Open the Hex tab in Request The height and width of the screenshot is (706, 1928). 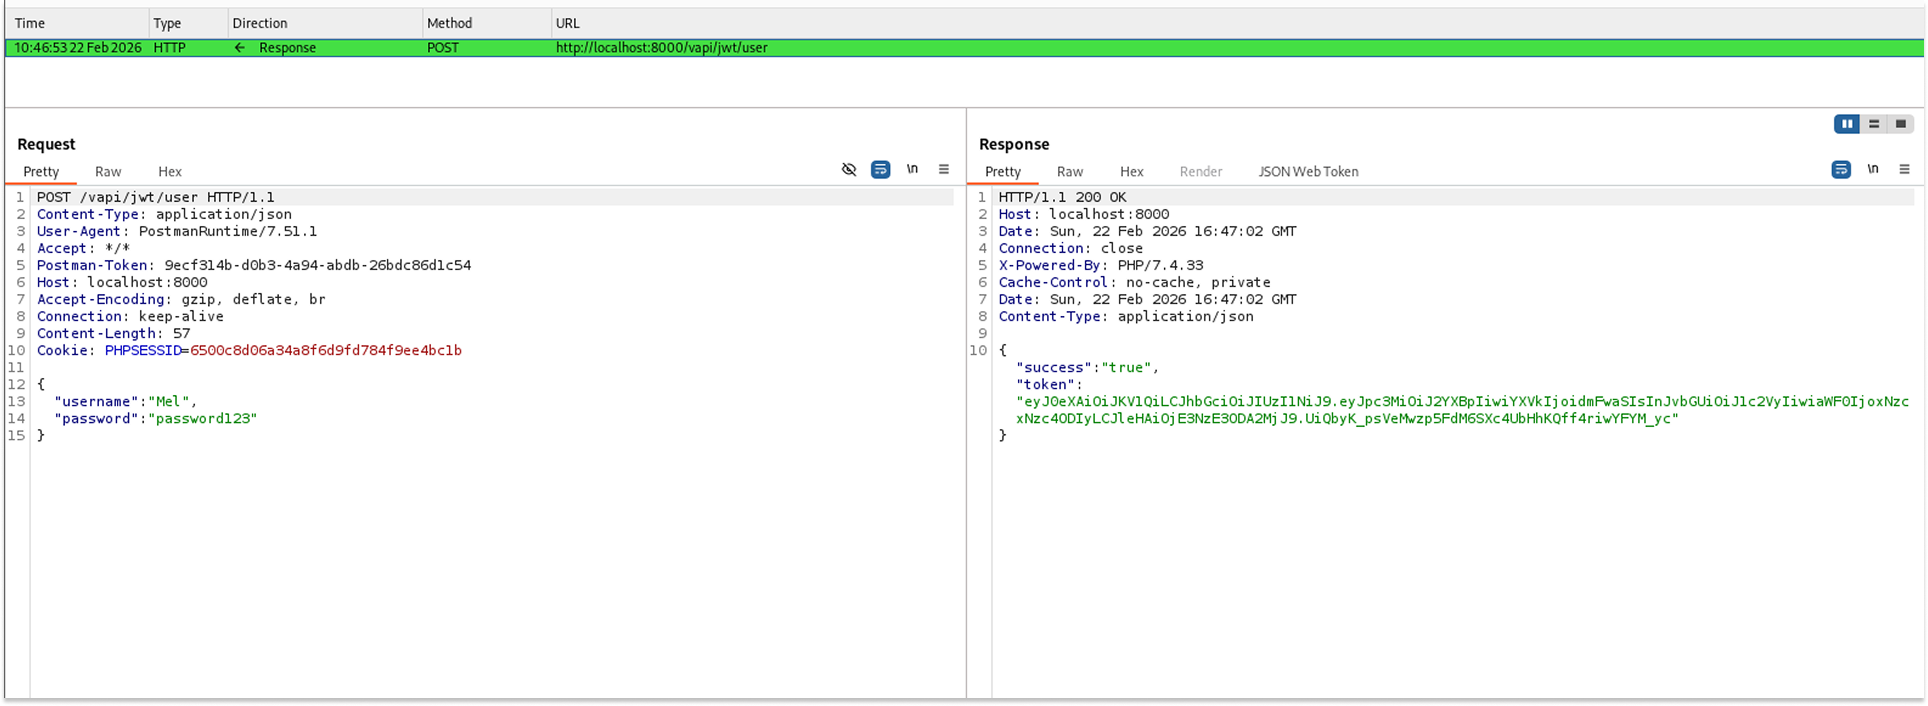[170, 172]
